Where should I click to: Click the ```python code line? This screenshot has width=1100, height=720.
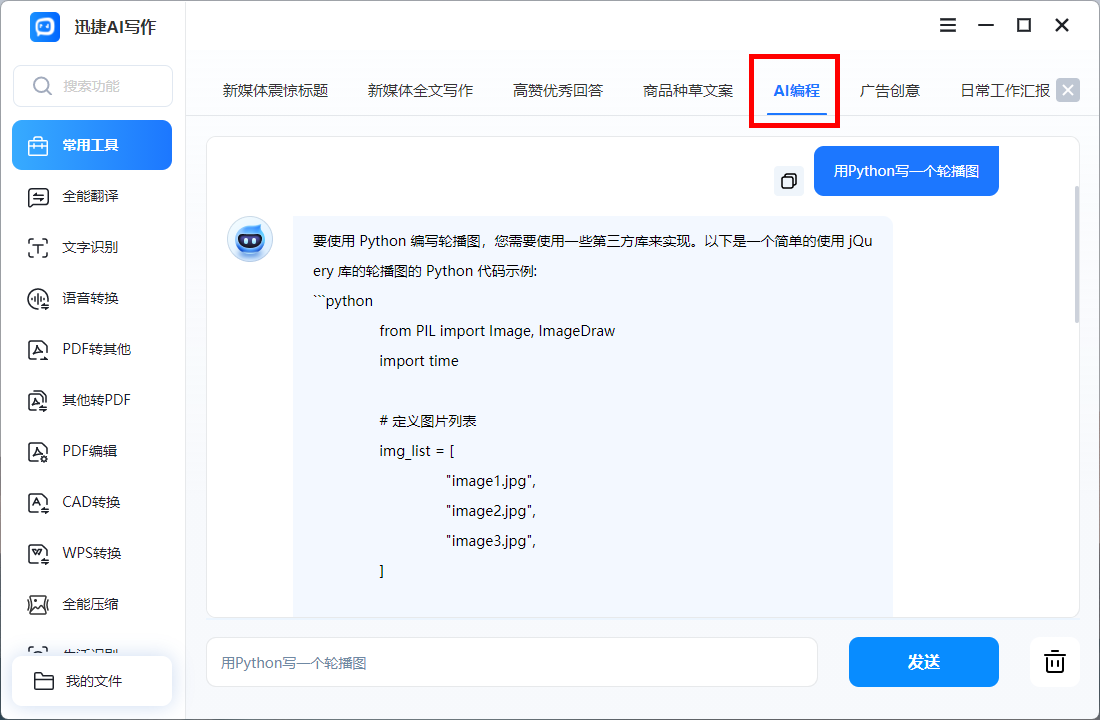click(343, 301)
